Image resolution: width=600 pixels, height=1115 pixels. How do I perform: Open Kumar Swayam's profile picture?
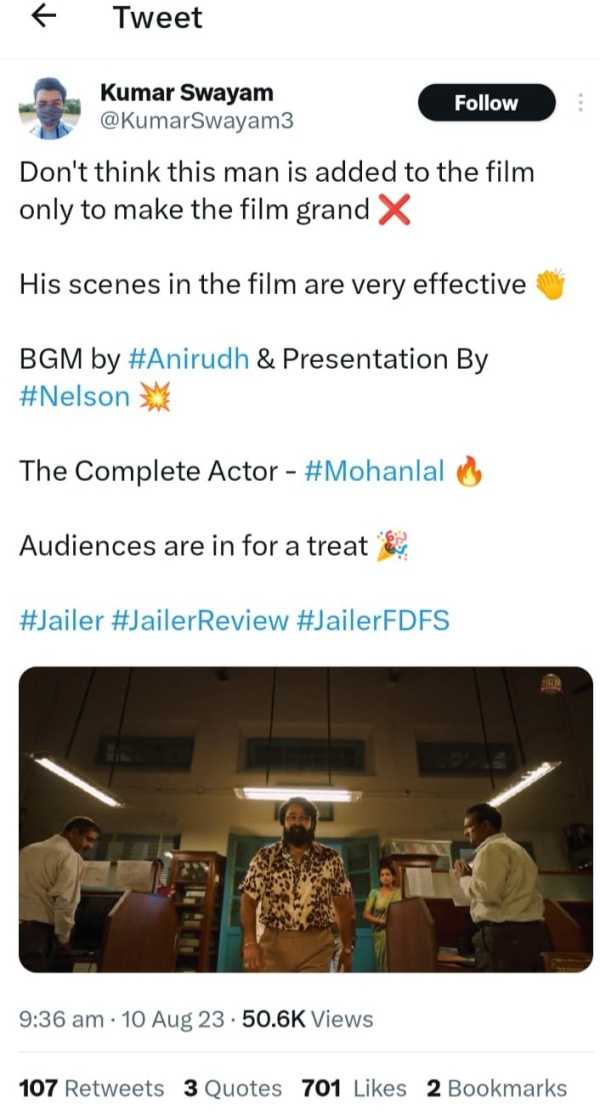coord(49,108)
